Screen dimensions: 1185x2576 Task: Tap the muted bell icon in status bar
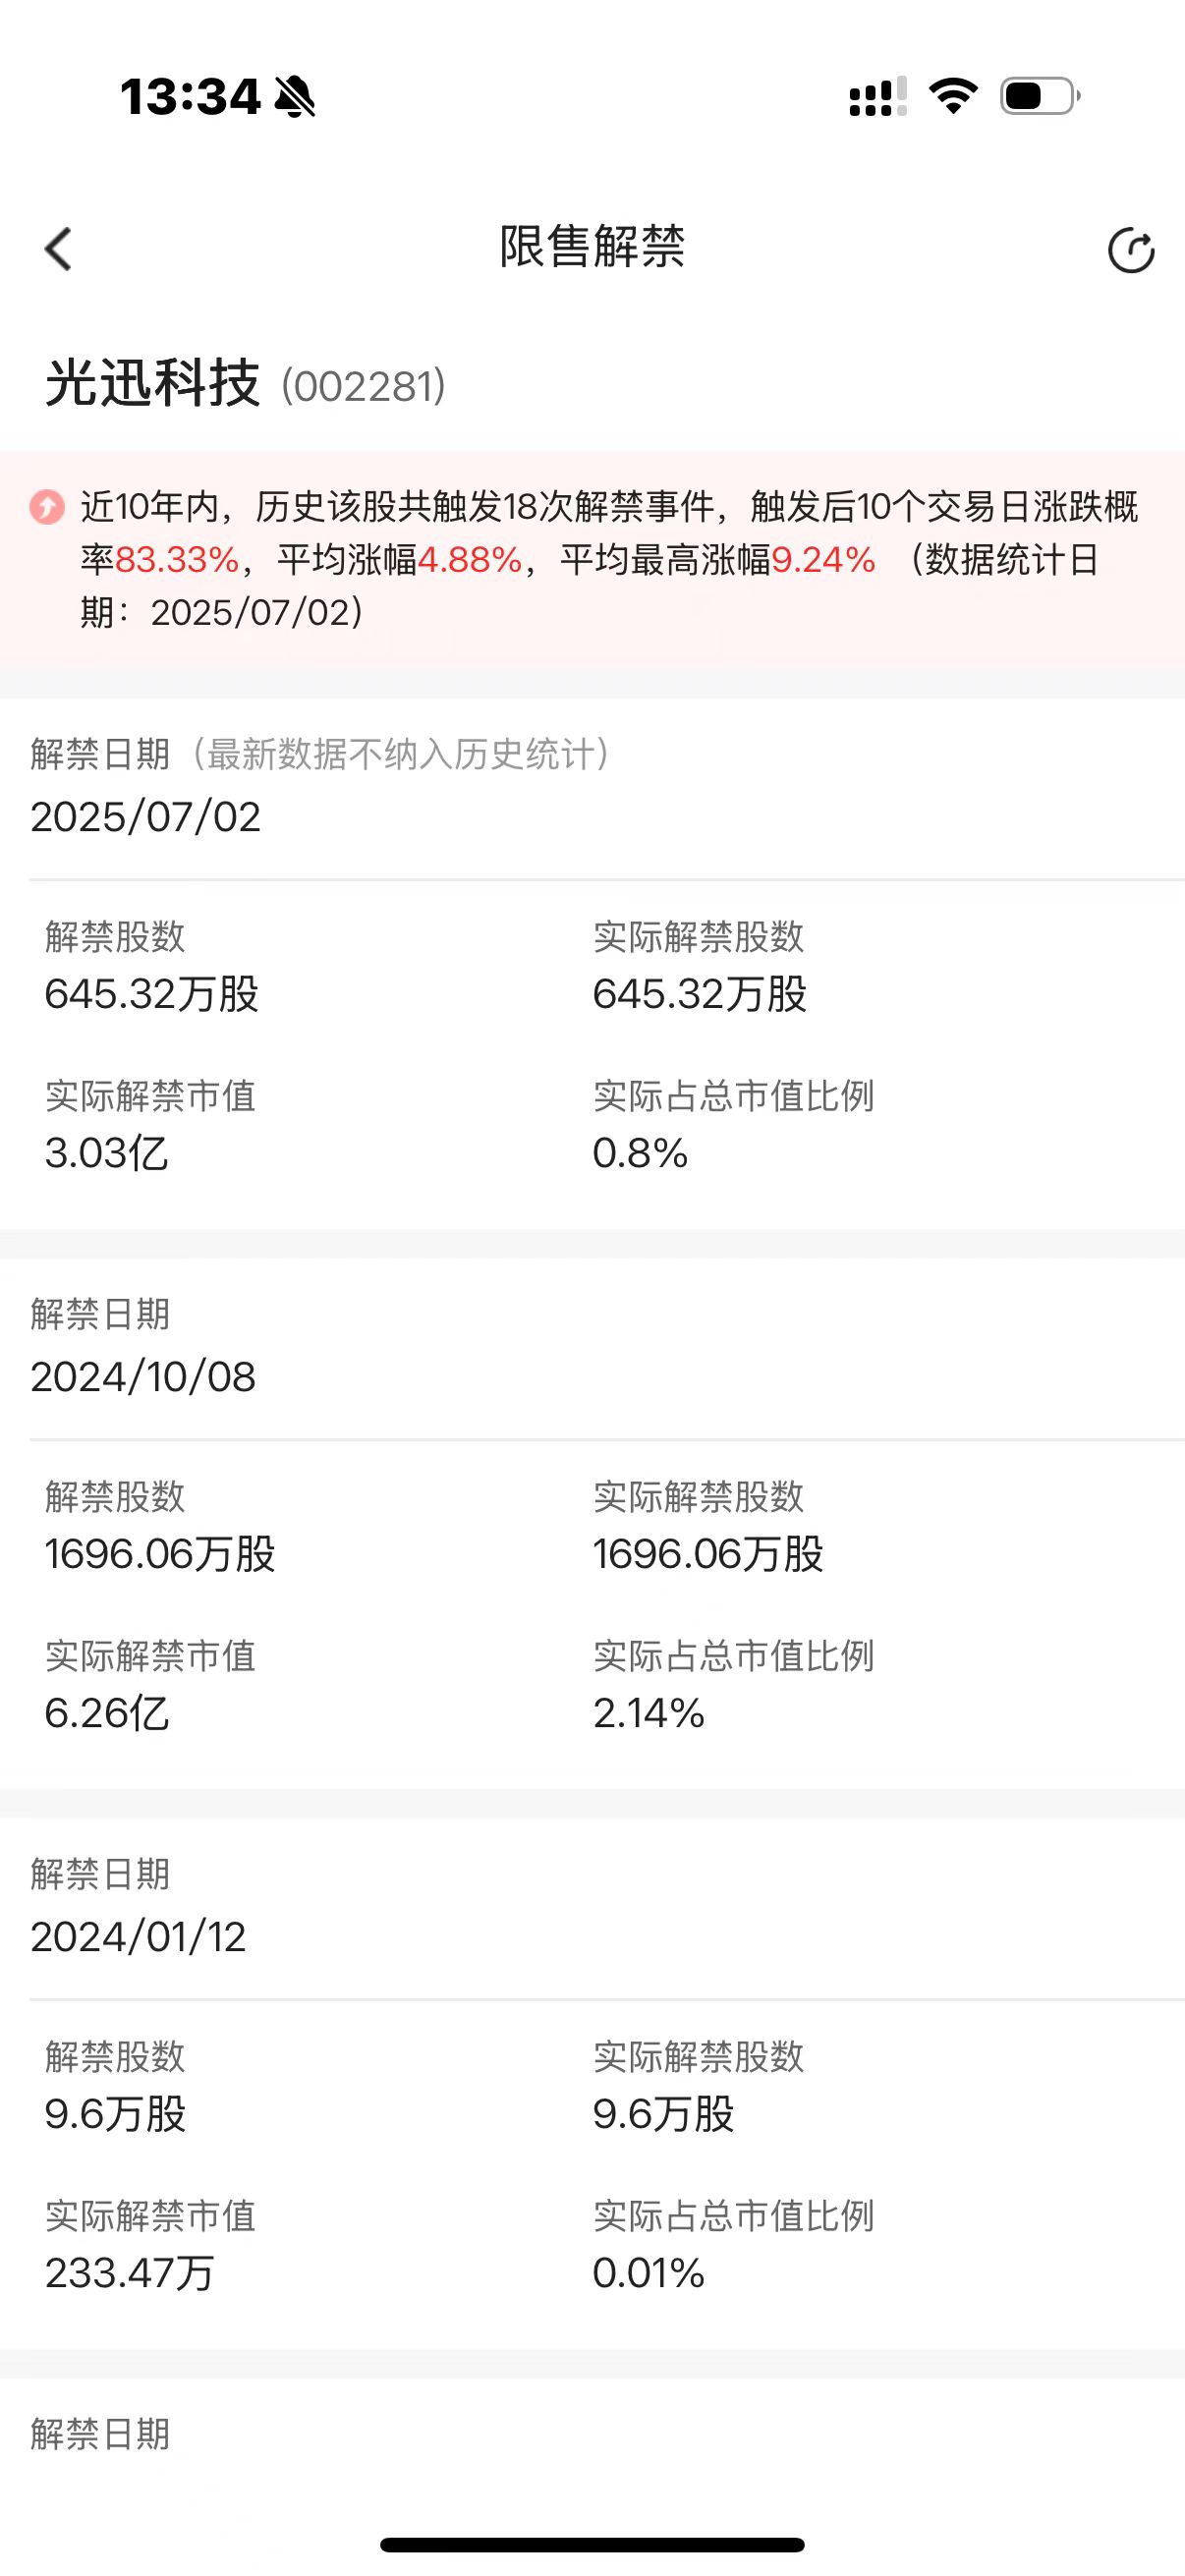pyautogui.click(x=295, y=97)
